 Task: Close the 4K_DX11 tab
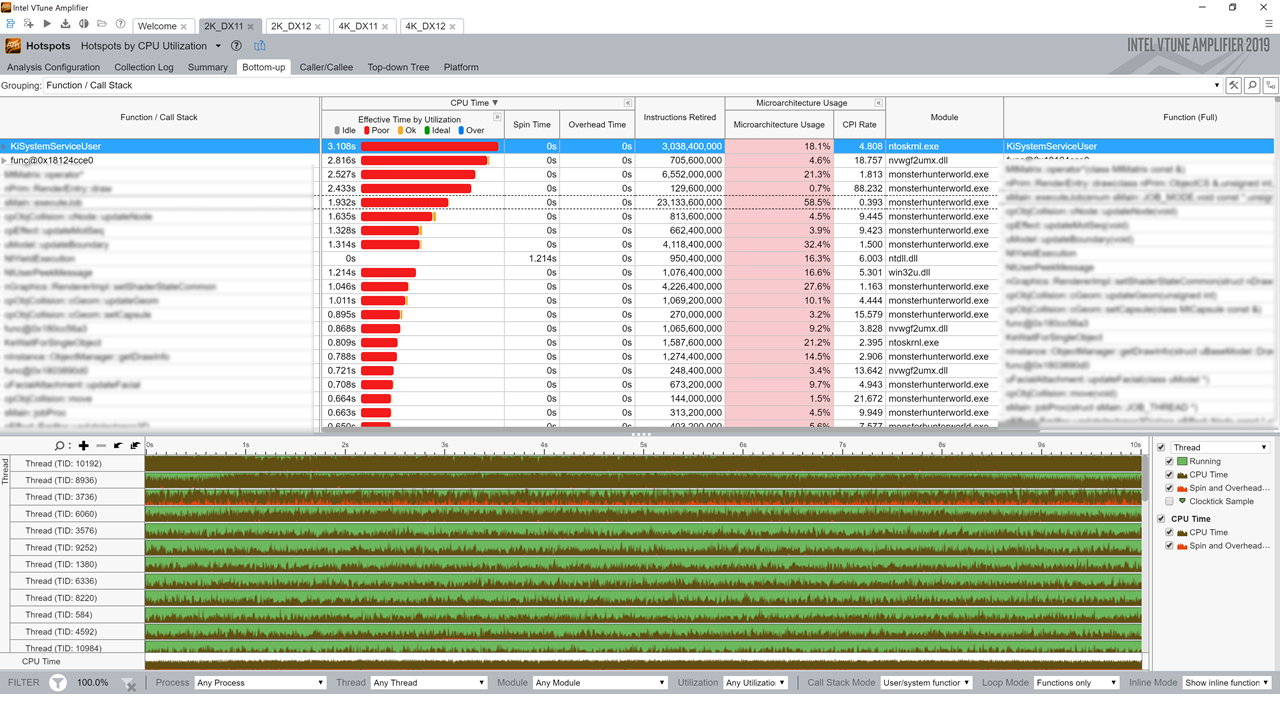click(x=385, y=26)
